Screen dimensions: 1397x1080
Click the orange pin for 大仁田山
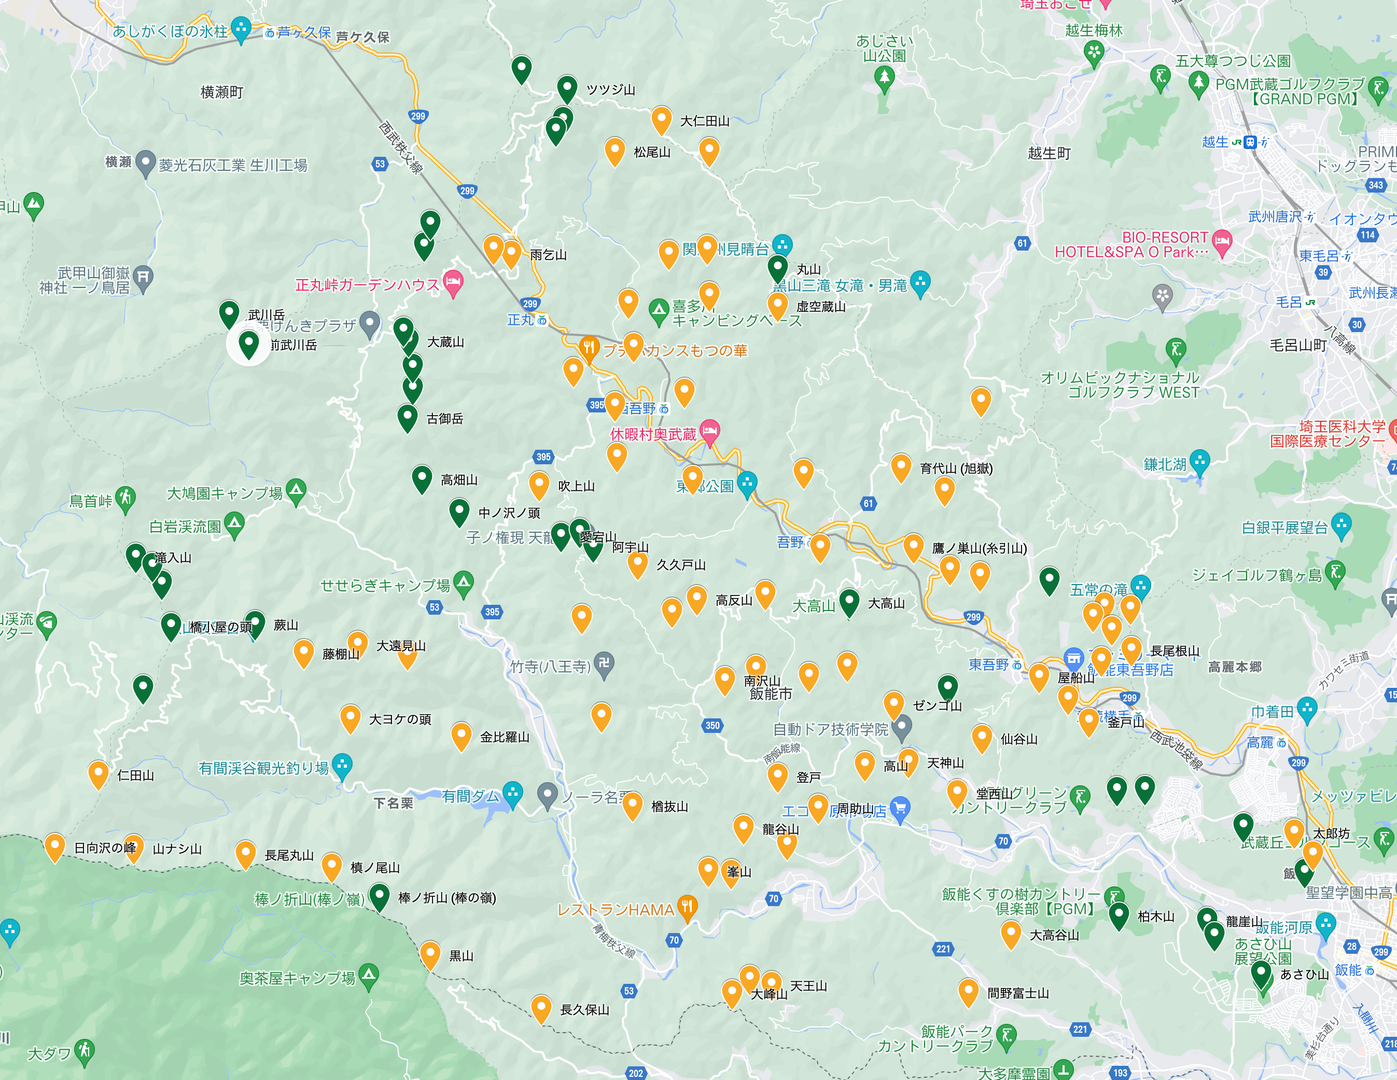pyautogui.click(x=661, y=120)
